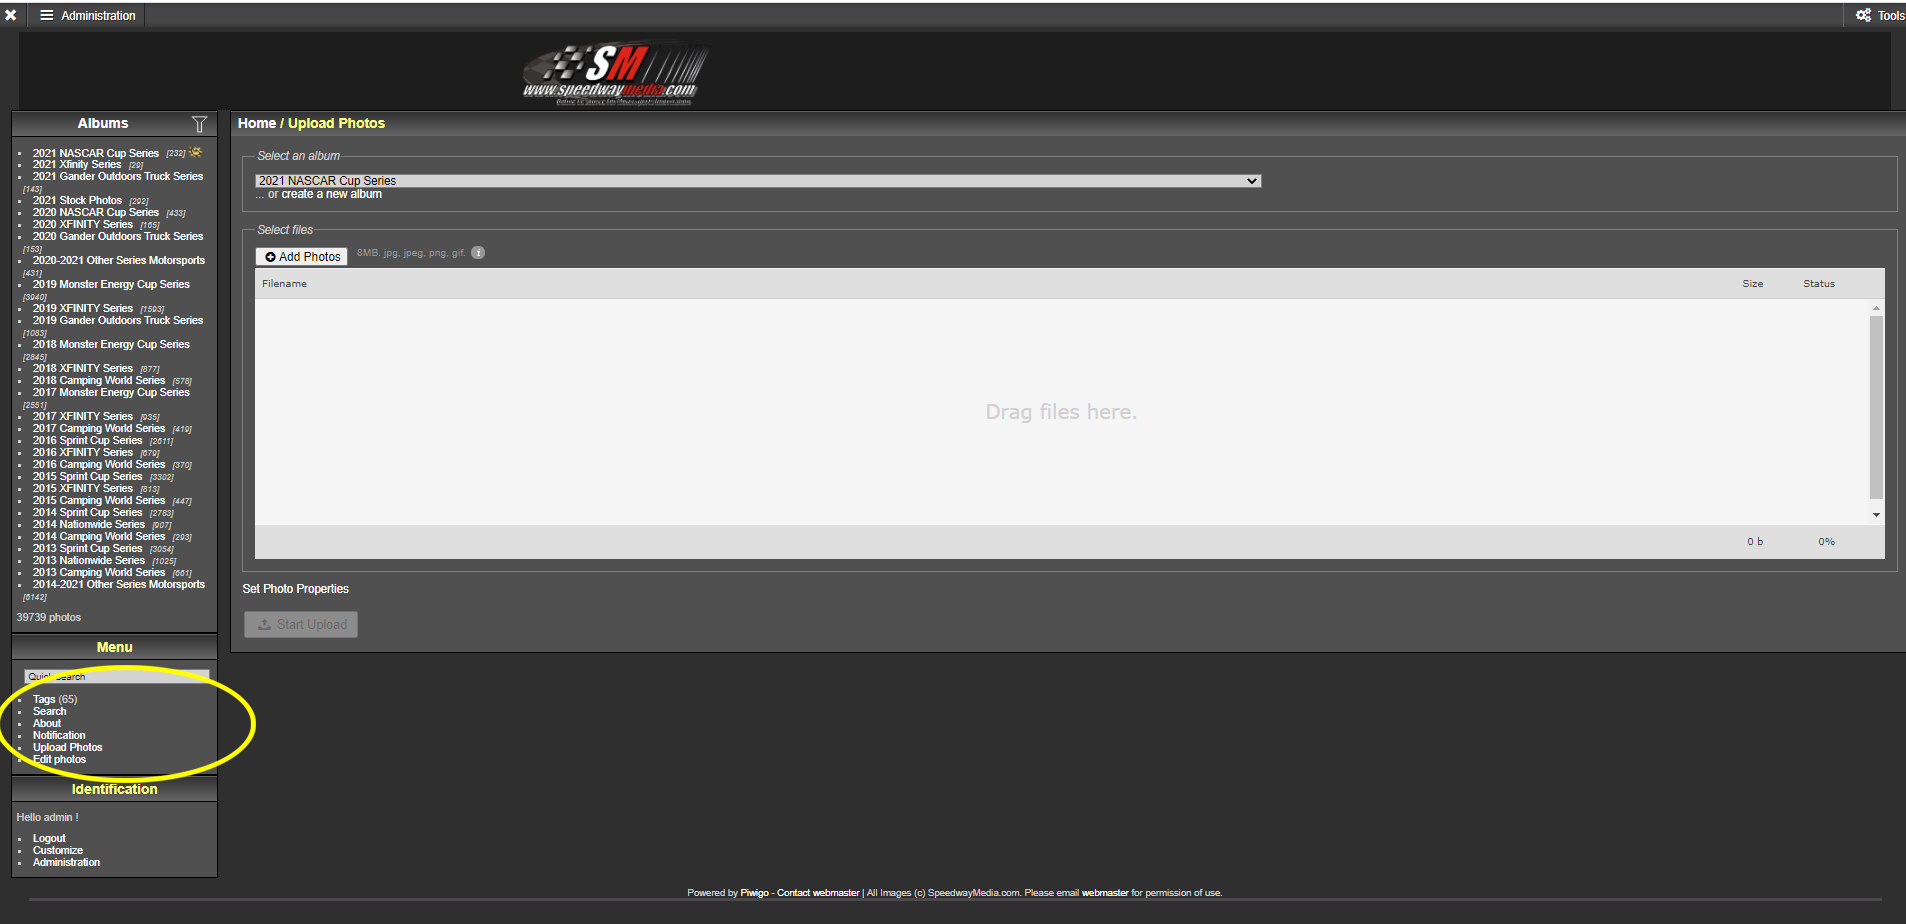Click the Add Photos button
1906x924 pixels.
(x=302, y=257)
